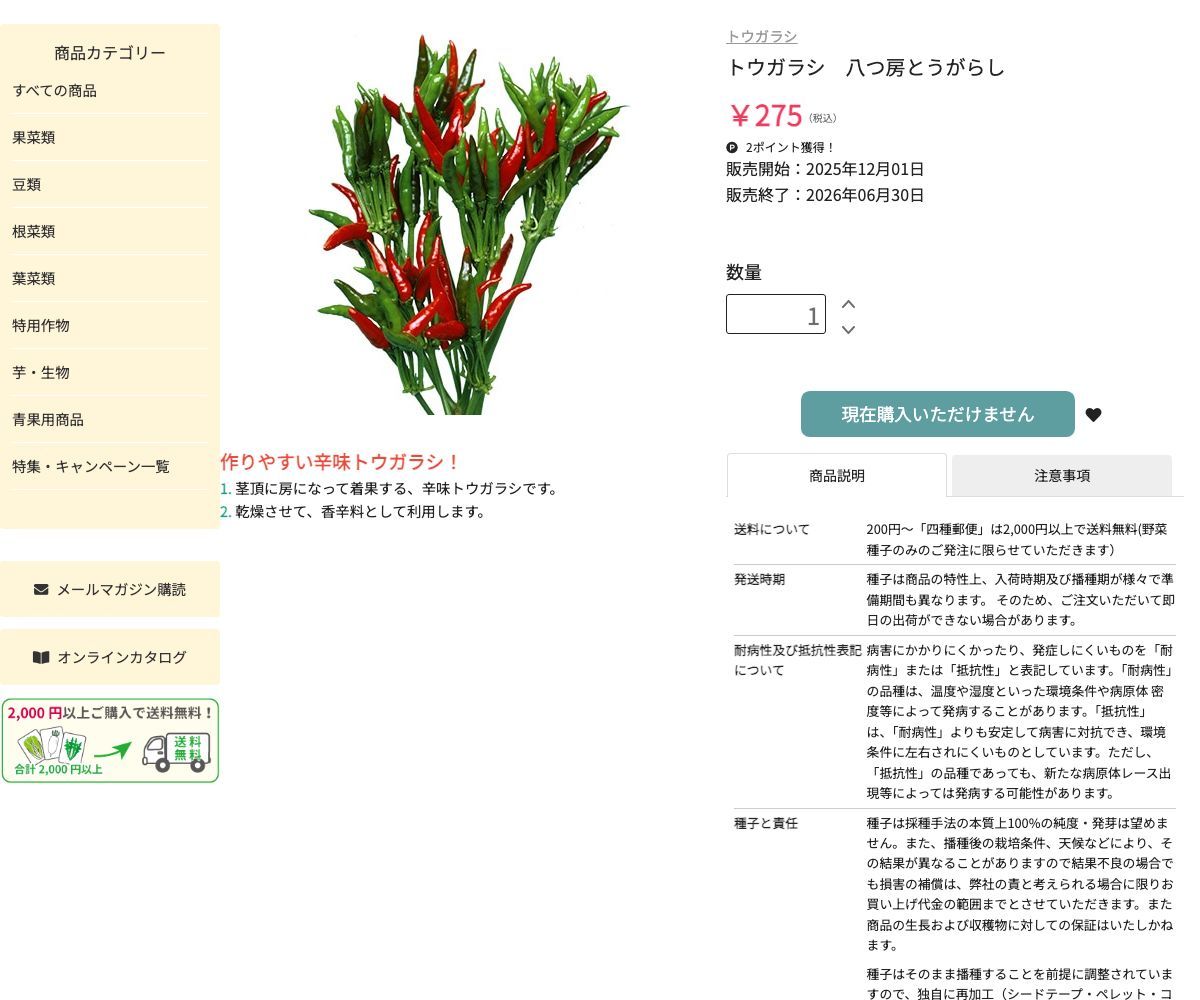Viewport: 1200px width, 1000px height.
Task: Open the online catalog book icon
Action: pyautogui.click(x=41, y=657)
